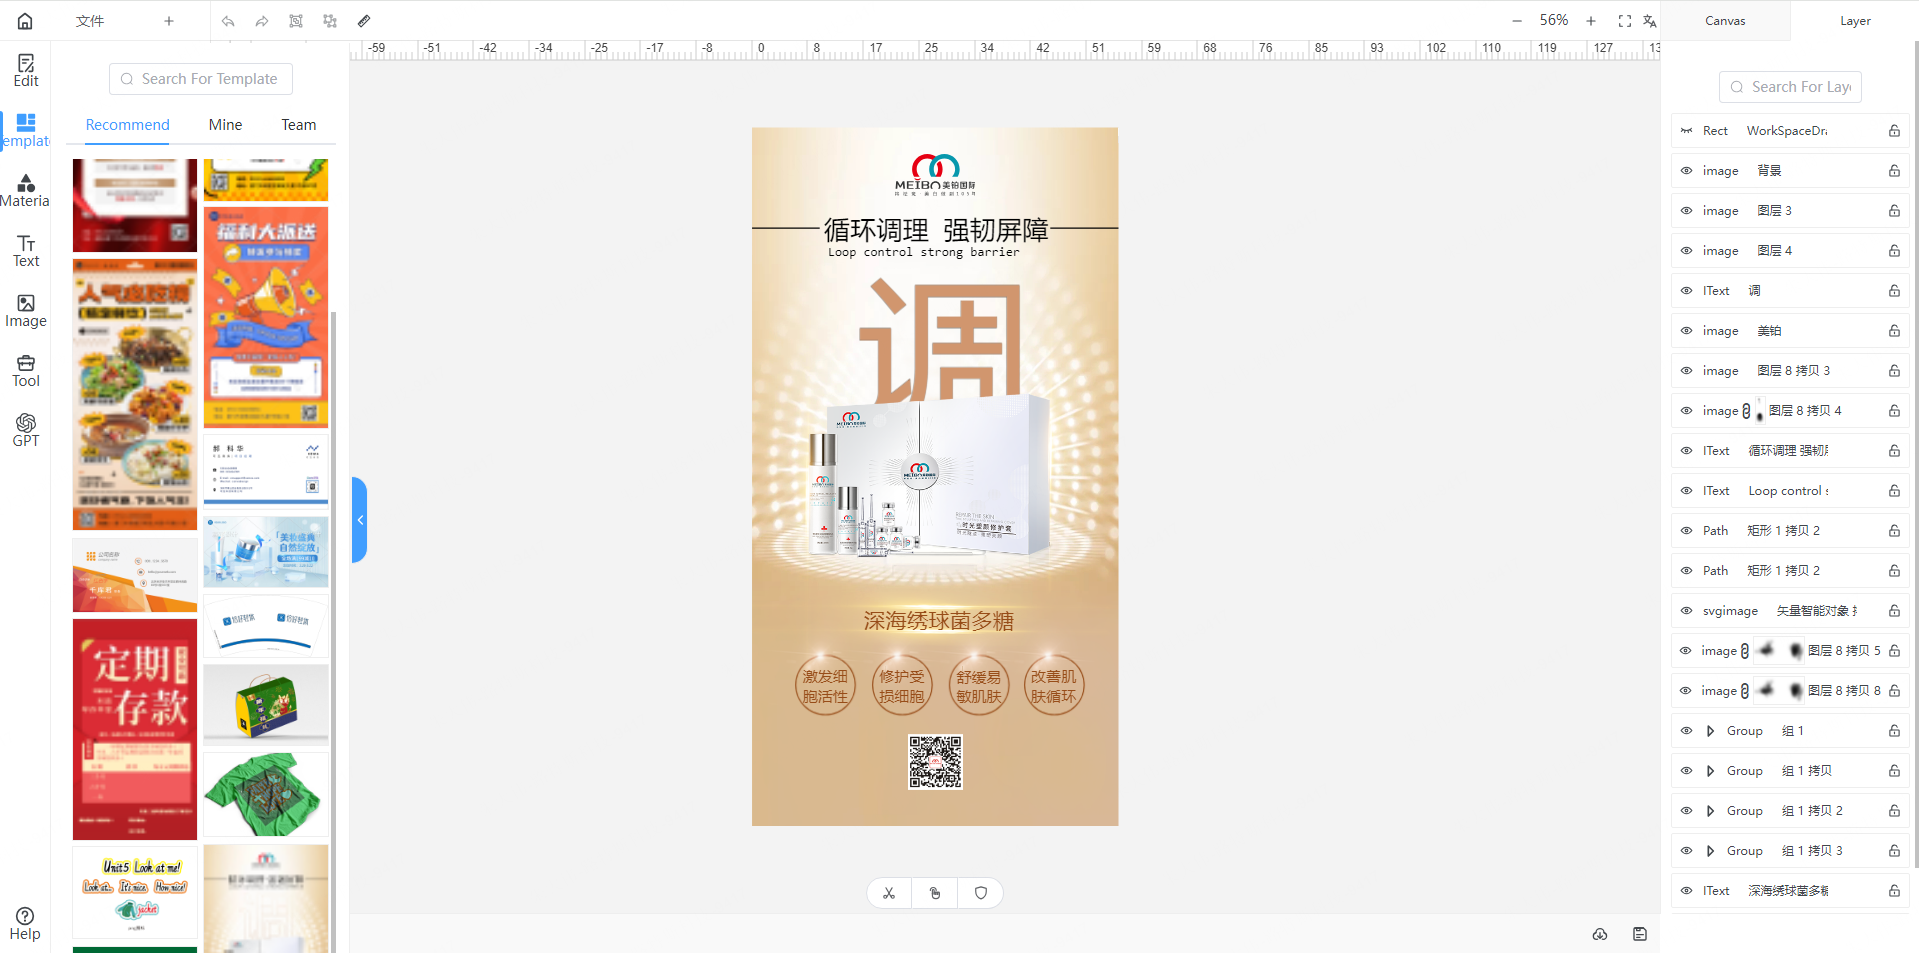Click the template list scrollbar
This screenshot has height=953, width=1919.
tap(334, 630)
